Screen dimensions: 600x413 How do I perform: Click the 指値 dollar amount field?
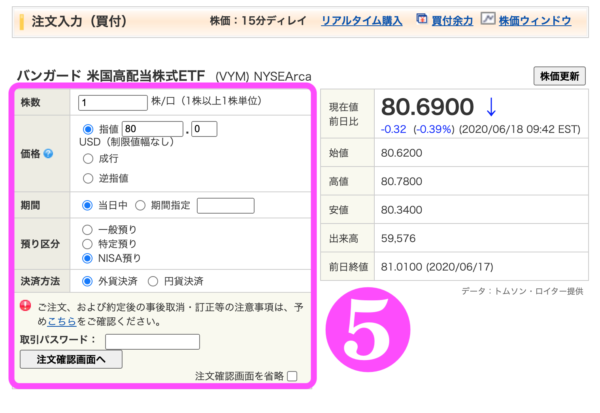pyautogui.click(x=152, y=129)
